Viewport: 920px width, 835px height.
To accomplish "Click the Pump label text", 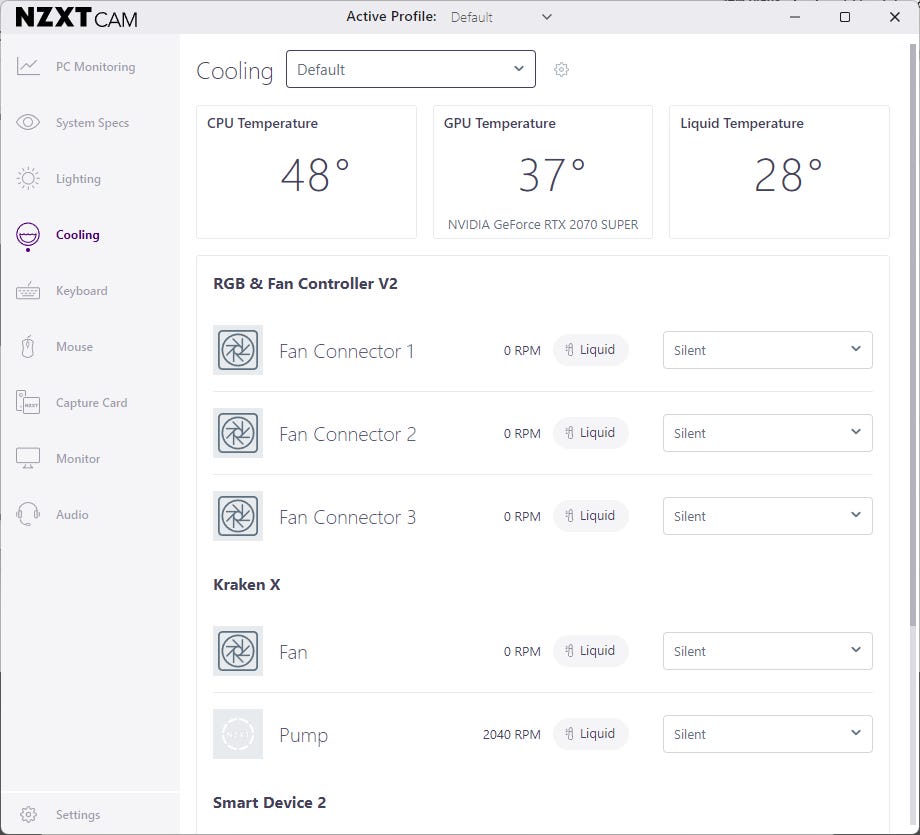I will point(303,735).
